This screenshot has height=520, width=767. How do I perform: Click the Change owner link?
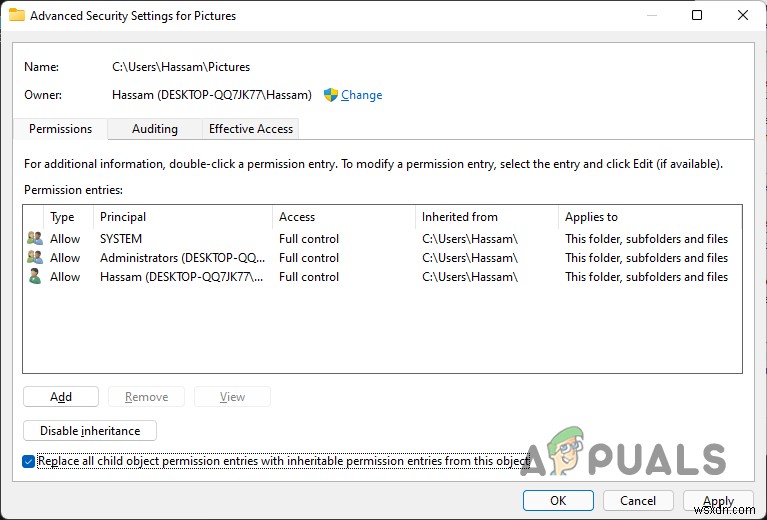coord(361,95)
